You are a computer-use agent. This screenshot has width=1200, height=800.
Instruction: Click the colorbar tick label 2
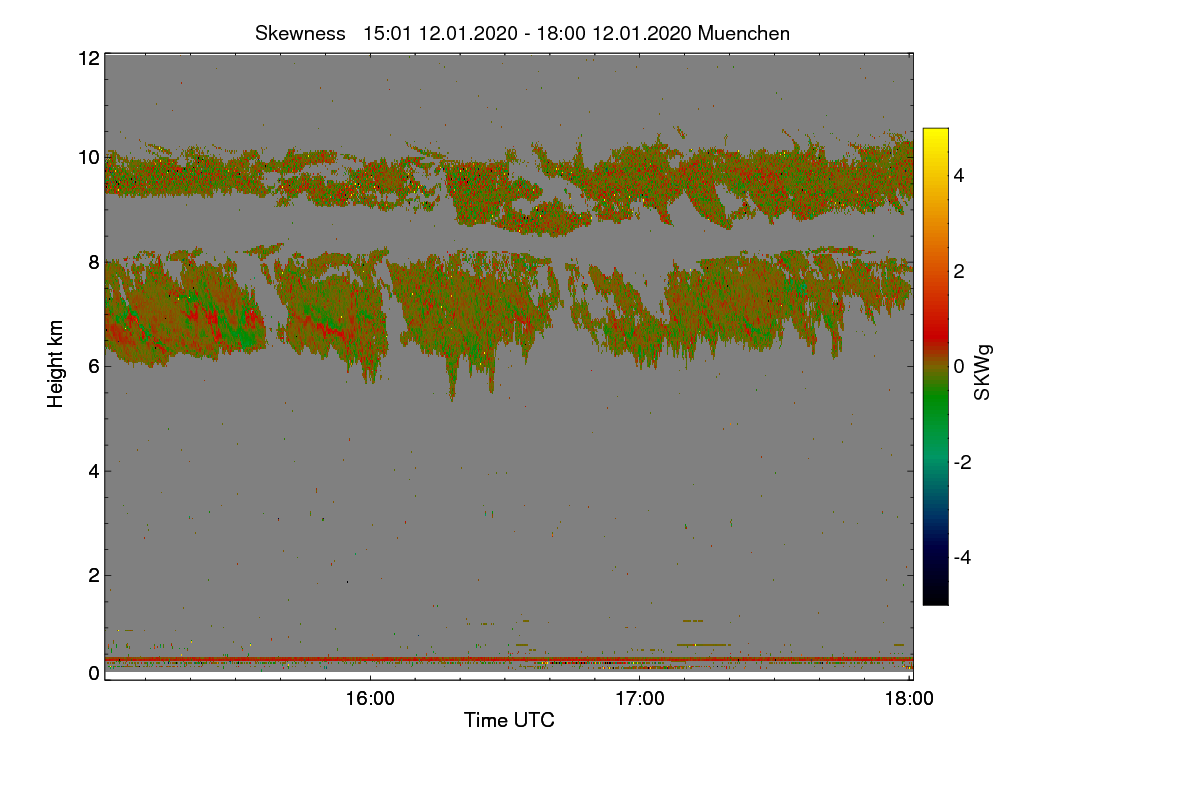959,271
